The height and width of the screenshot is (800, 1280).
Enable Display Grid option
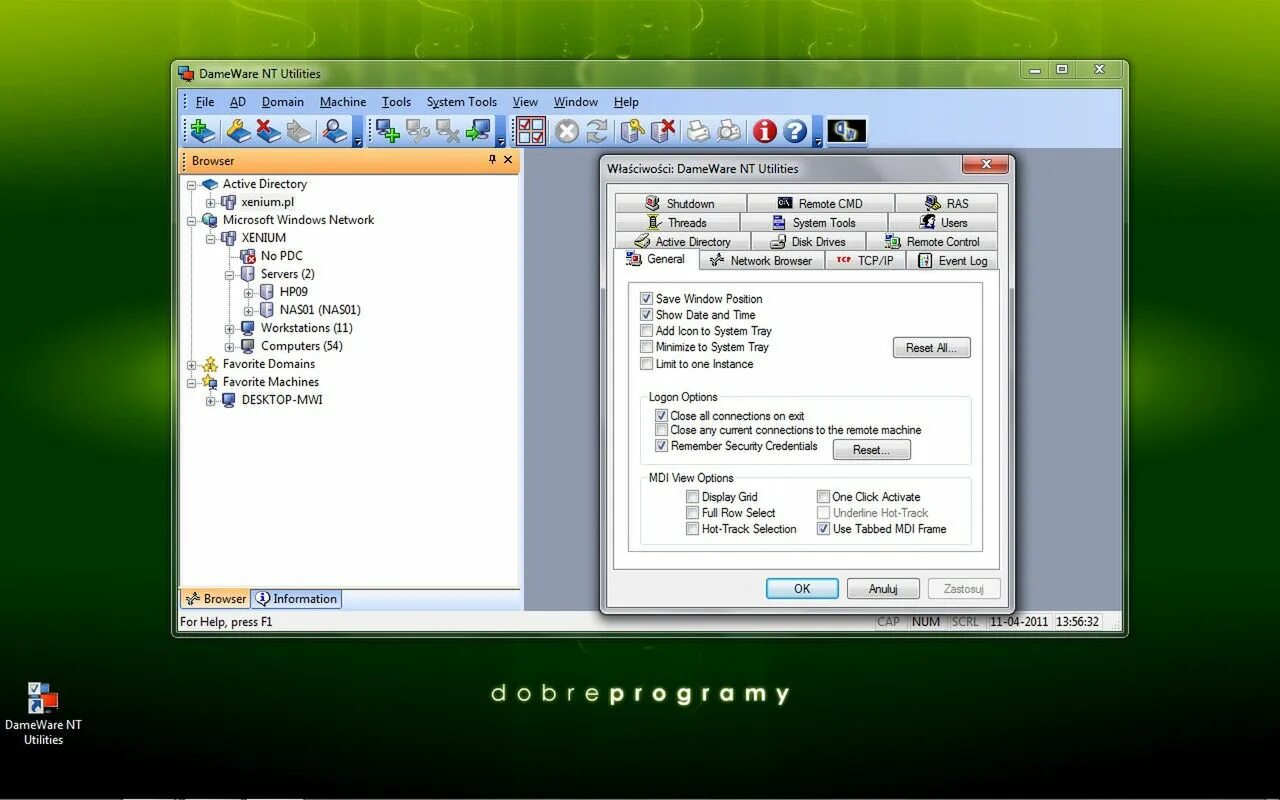(x=692, y=497)
